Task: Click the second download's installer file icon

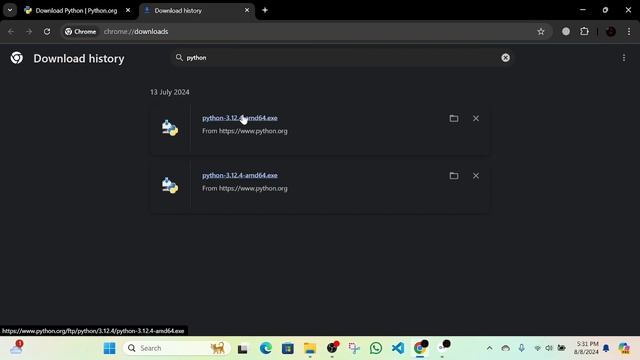Action: pyautogui.click(x=169, y=185)
